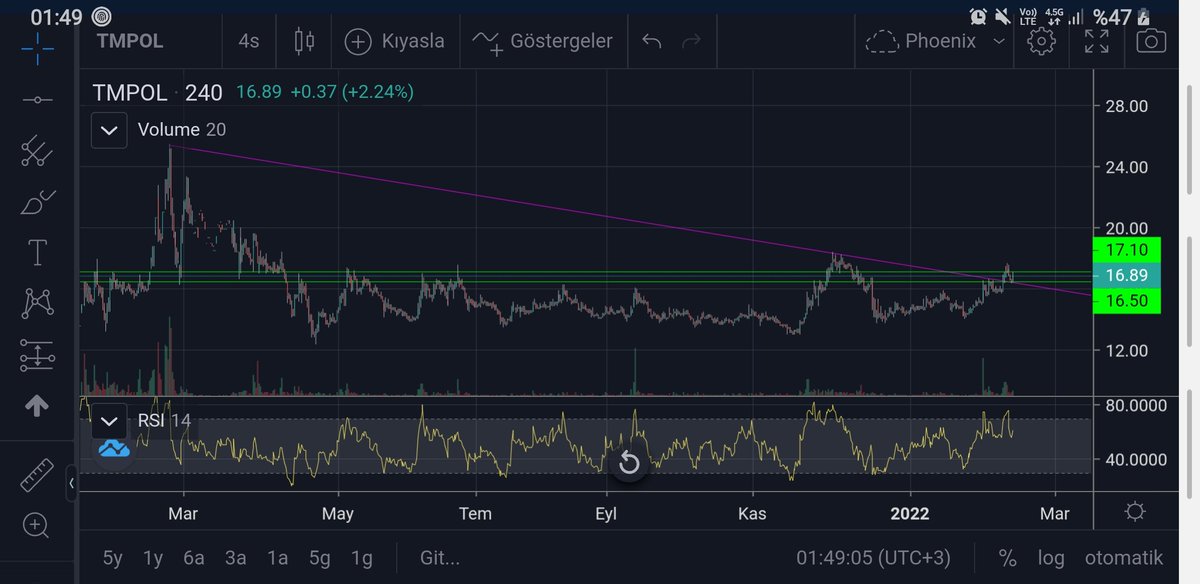Image resolution: width=1200 pixels, height=584 pixels.
Task: Take a chart snapshot with camera icon
Action: [x=1151, y=41]
